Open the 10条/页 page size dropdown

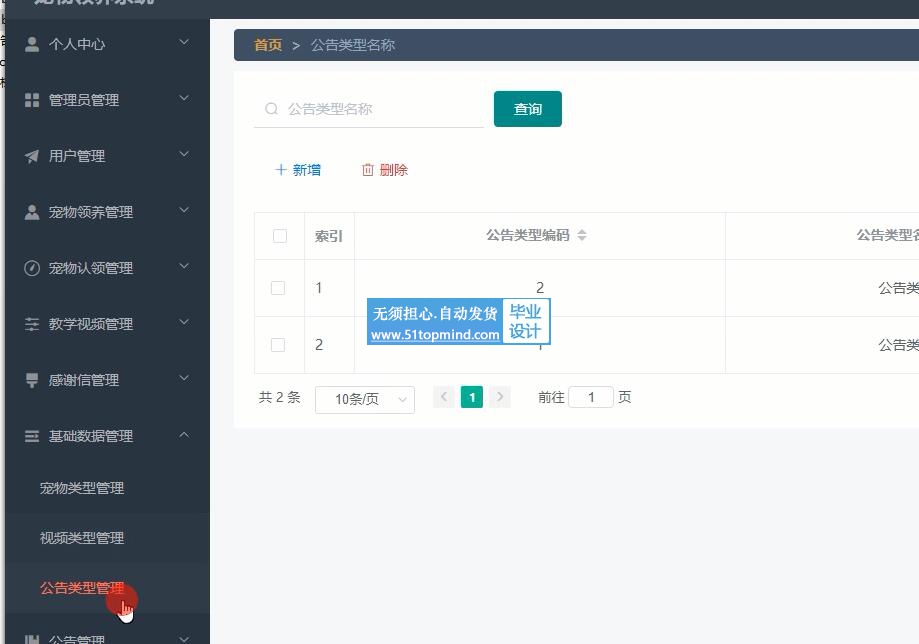364,399
